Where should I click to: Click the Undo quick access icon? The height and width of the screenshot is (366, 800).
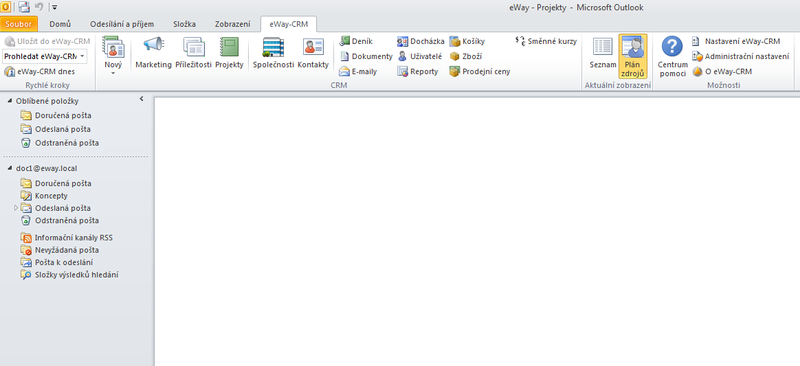click(39, 7)
